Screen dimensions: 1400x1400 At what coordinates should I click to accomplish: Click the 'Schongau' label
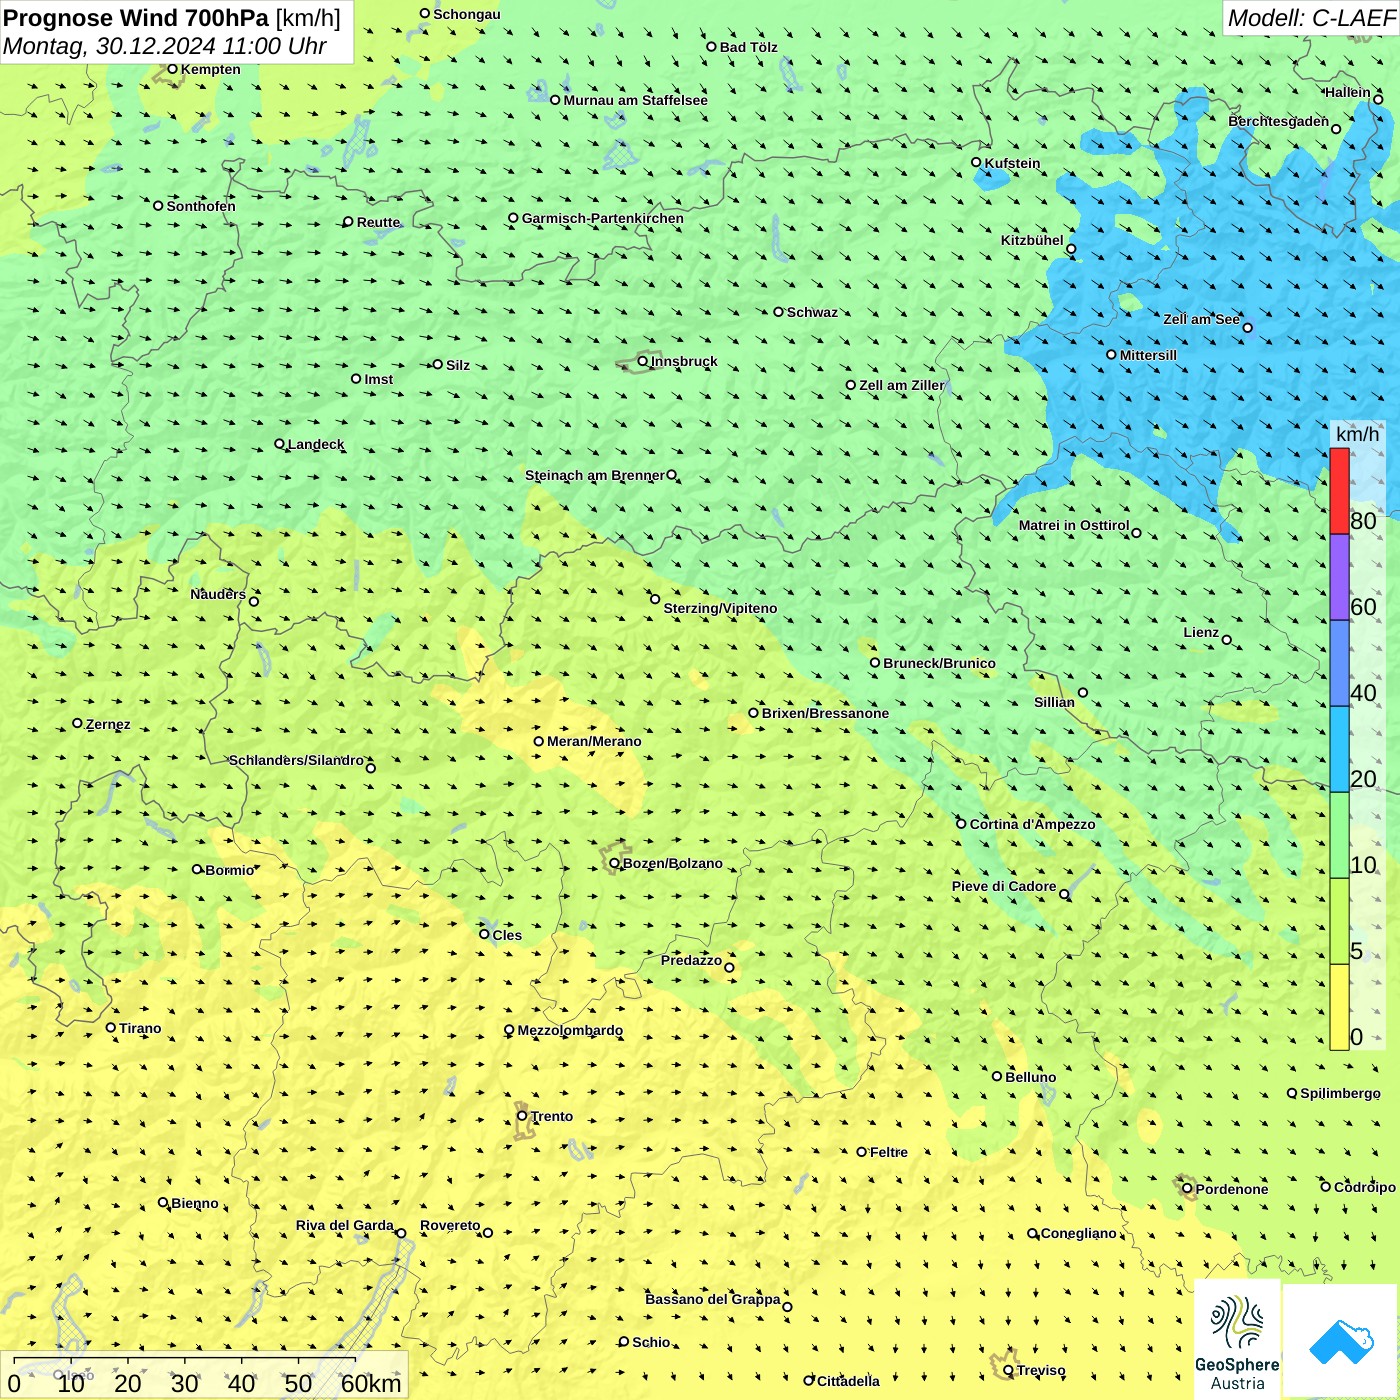467,14
